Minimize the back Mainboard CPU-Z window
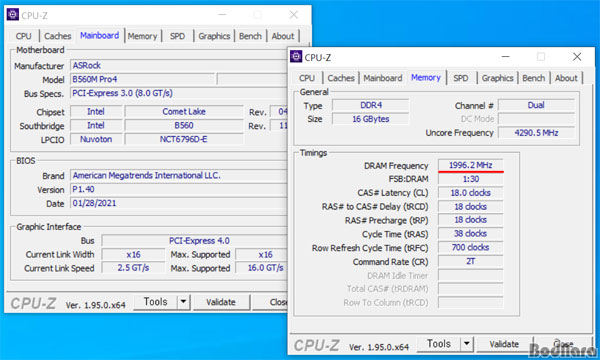Viewport: 600px width, 360px height. (222, 15)
